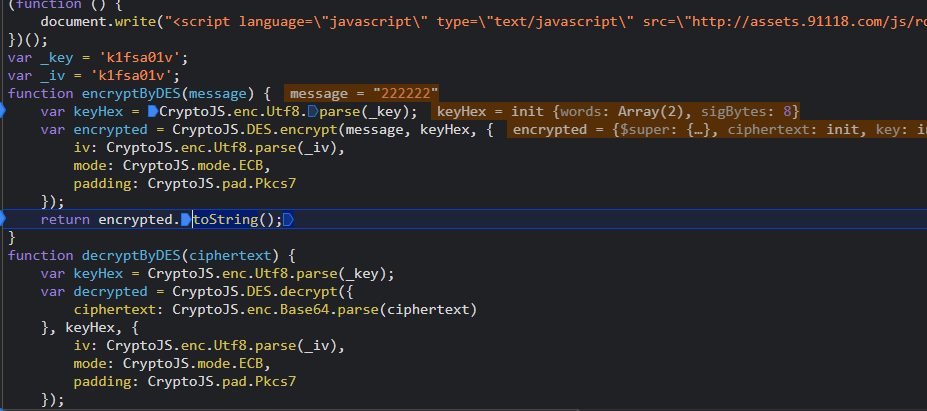Expand the keyHex = init inline value preview
The image size is (927, 411).
coord(617,112)
